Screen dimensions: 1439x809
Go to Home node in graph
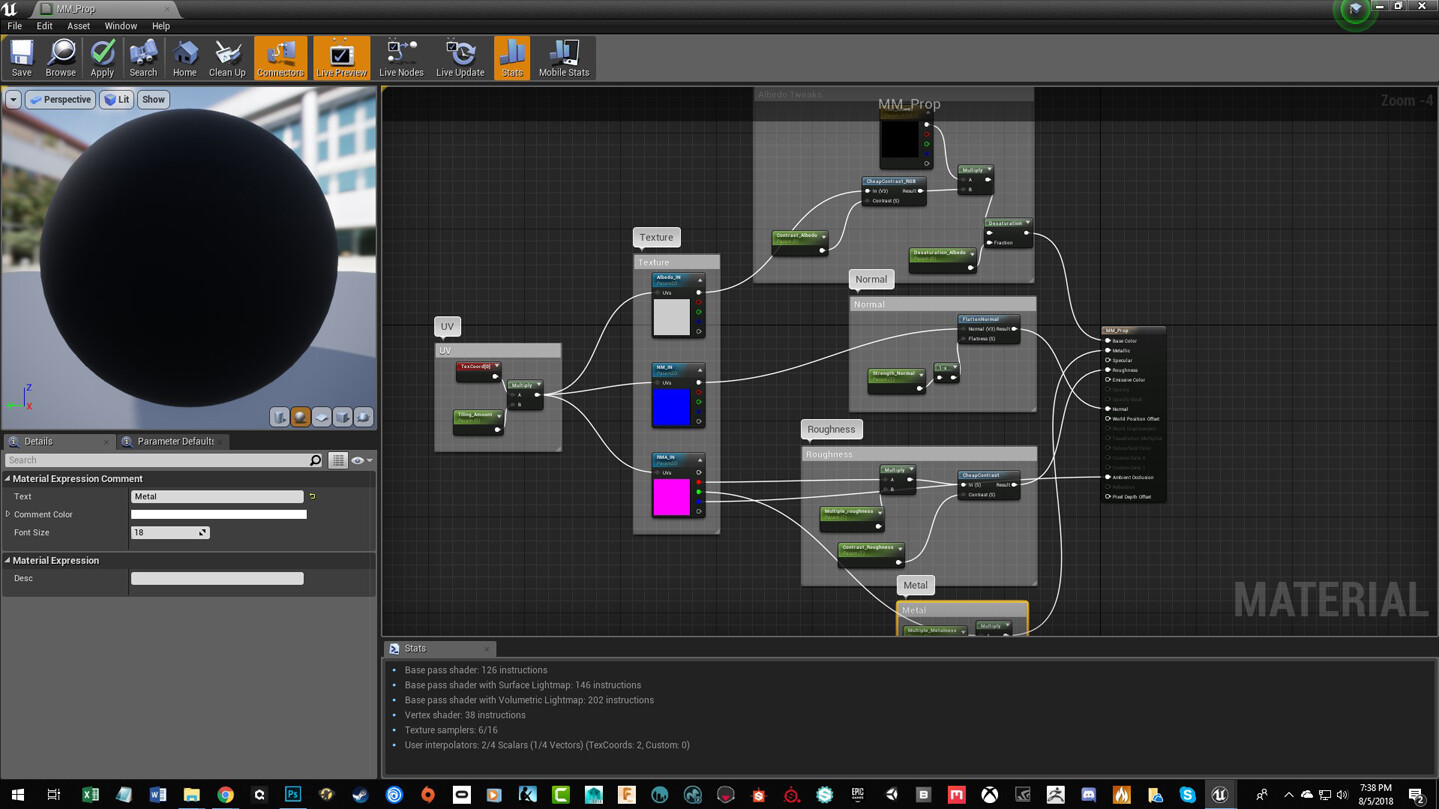tap(184, 59)
